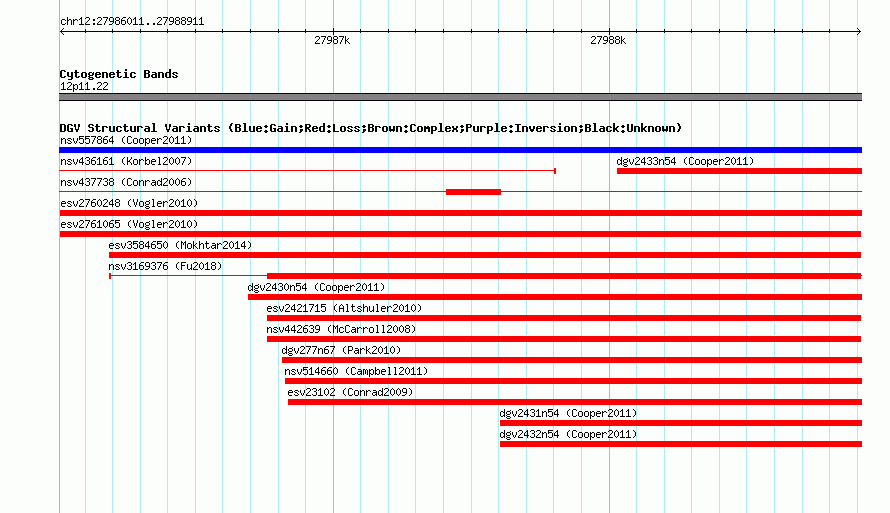Select the red bar under esv3584650
The height and width of the screenshot is (513, 890).
point(485,255)
